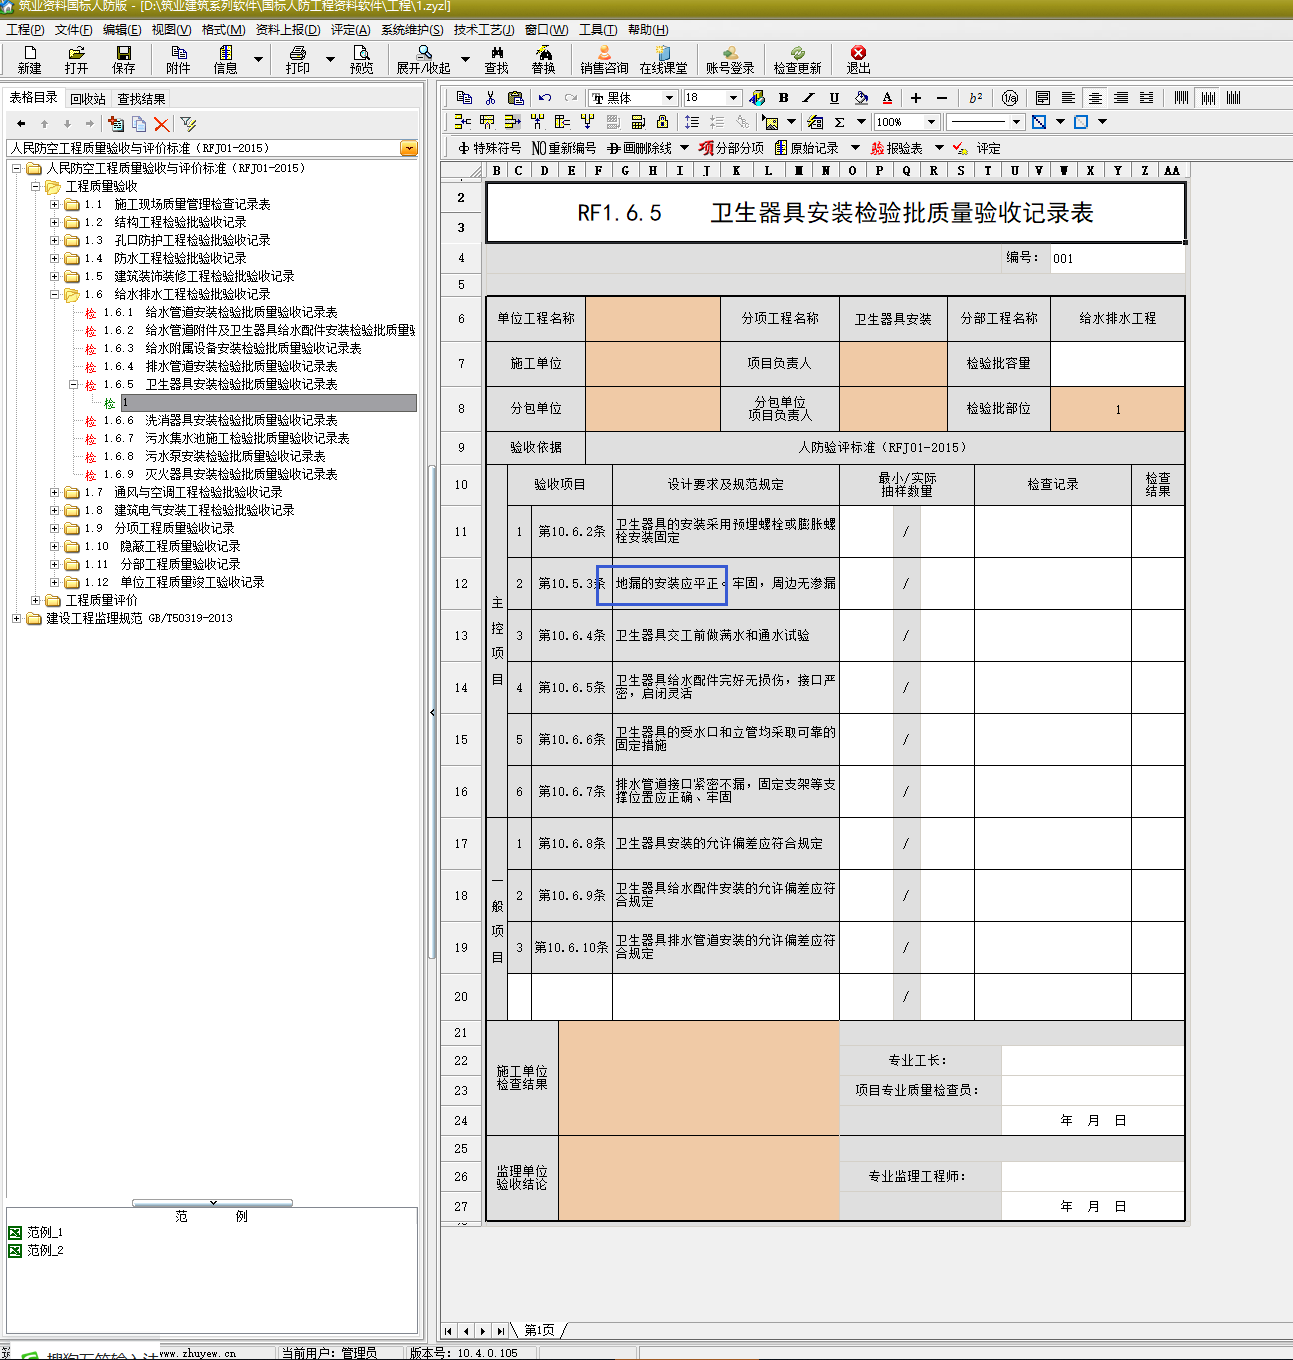Image resolution: width=1293 pixels, height=1360 pixels.
Task: Open the 评定(A) menu
Action: (351, 30)
